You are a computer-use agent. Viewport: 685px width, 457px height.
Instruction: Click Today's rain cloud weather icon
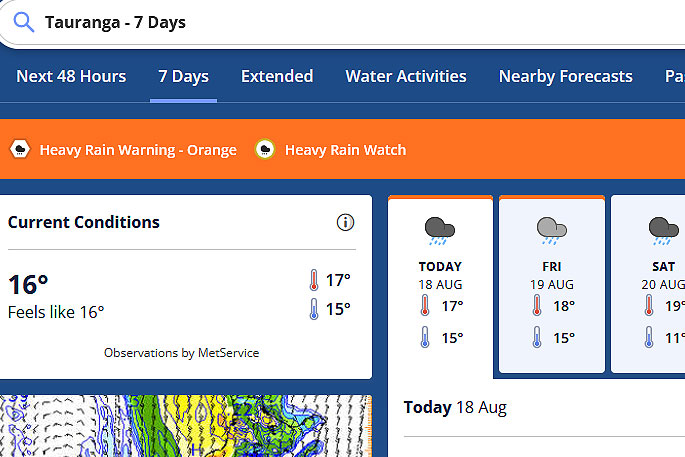point(439,231)
